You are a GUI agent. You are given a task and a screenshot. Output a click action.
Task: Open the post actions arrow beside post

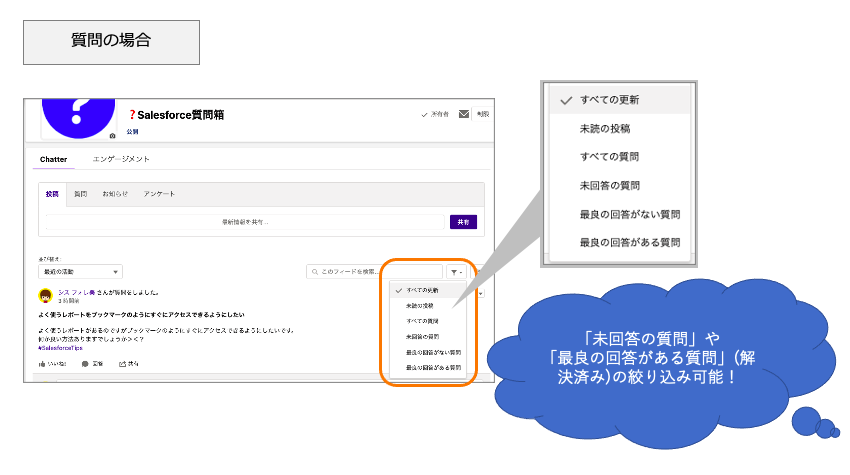pyautogui.click(x=481, y=293)
